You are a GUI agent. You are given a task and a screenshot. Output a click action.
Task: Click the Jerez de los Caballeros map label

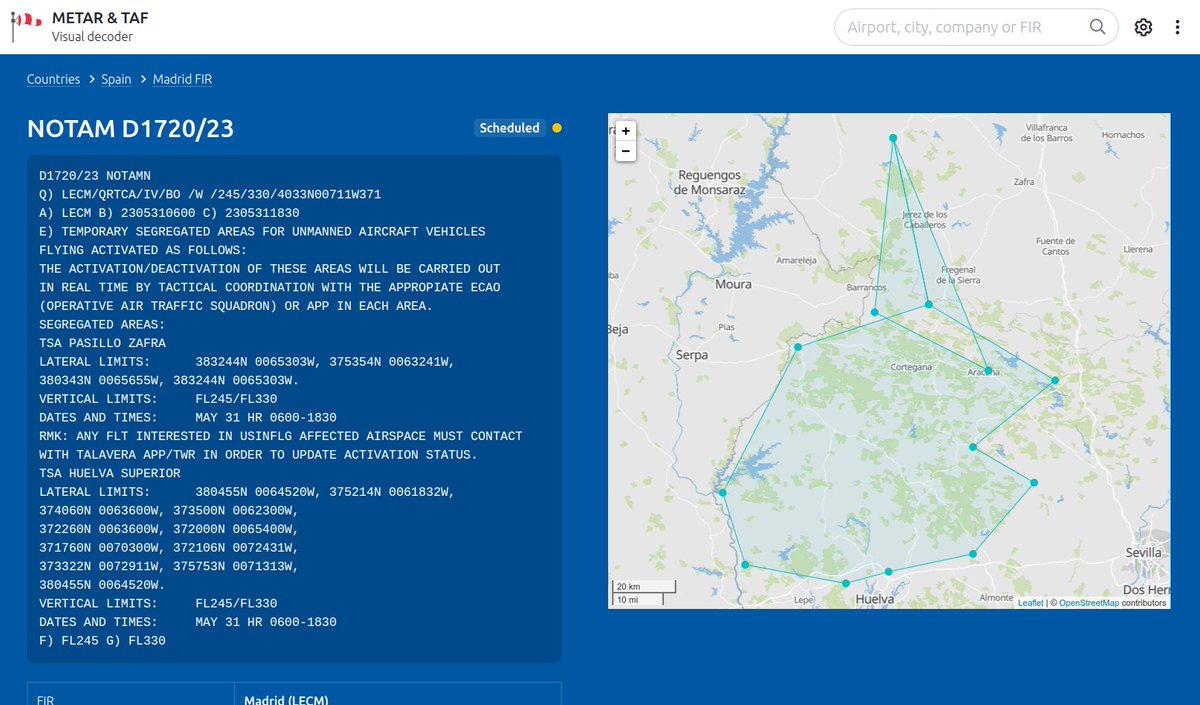pyautogui.click(x=924, y=219)
